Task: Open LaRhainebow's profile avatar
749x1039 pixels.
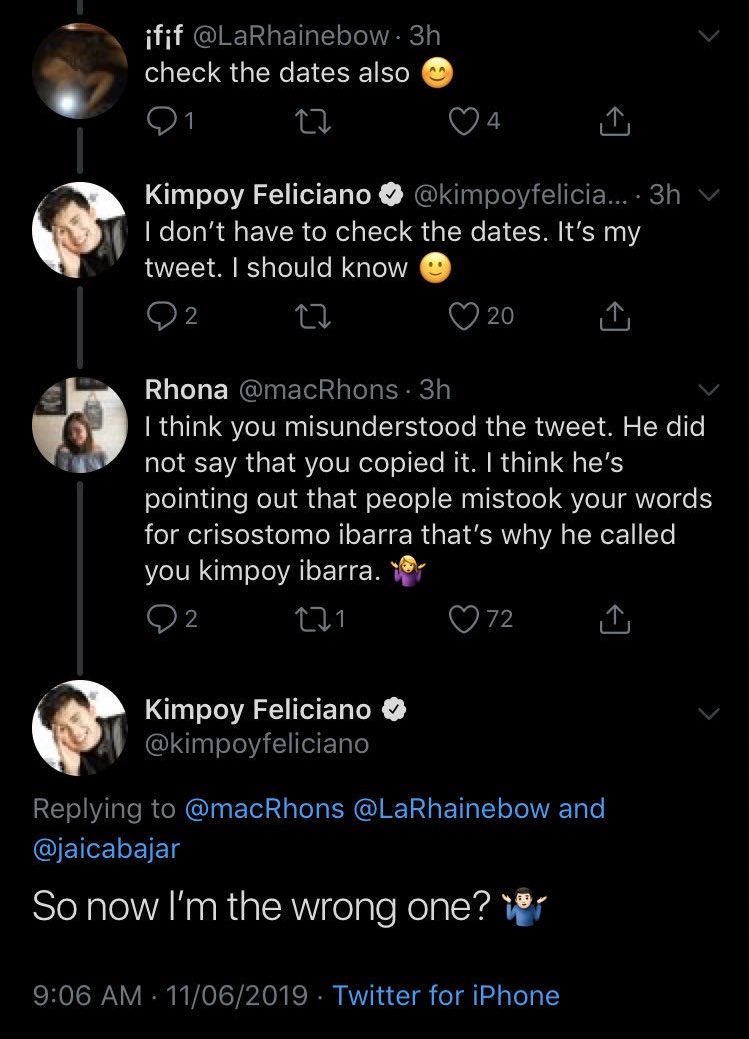Action: click(80, 70)
